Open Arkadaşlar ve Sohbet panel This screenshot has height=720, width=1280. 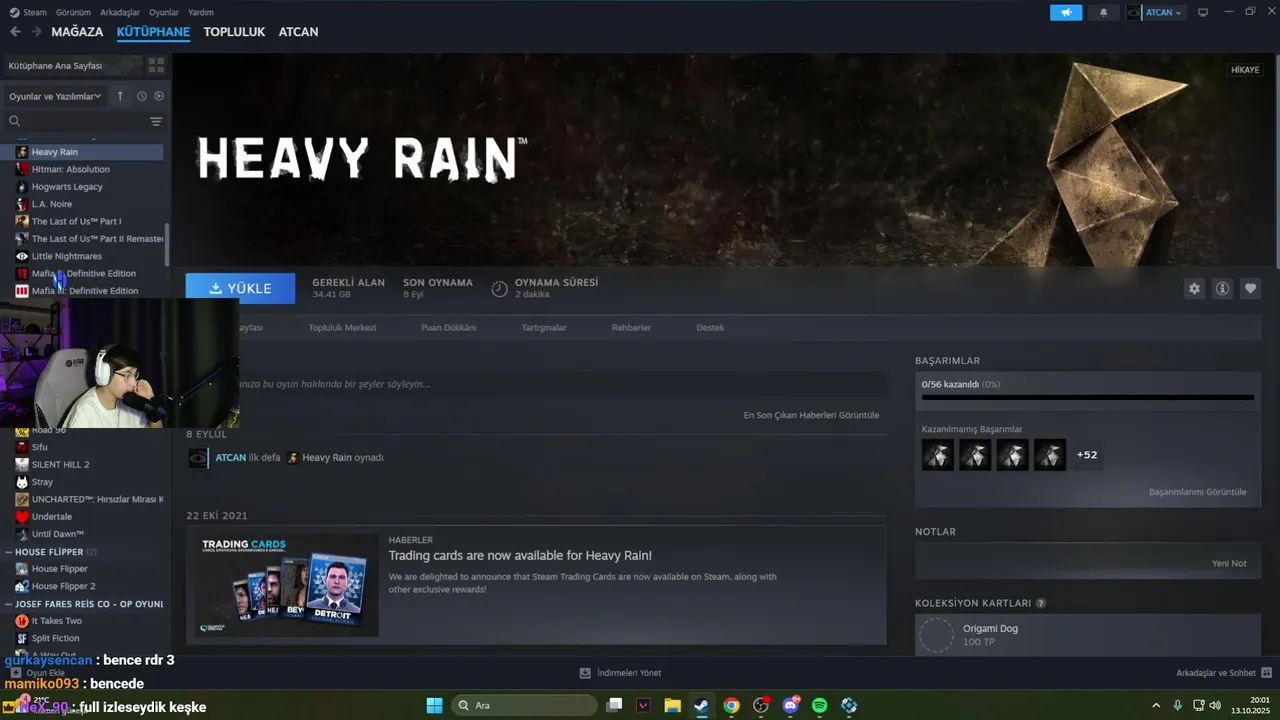tap(1223, 673)
